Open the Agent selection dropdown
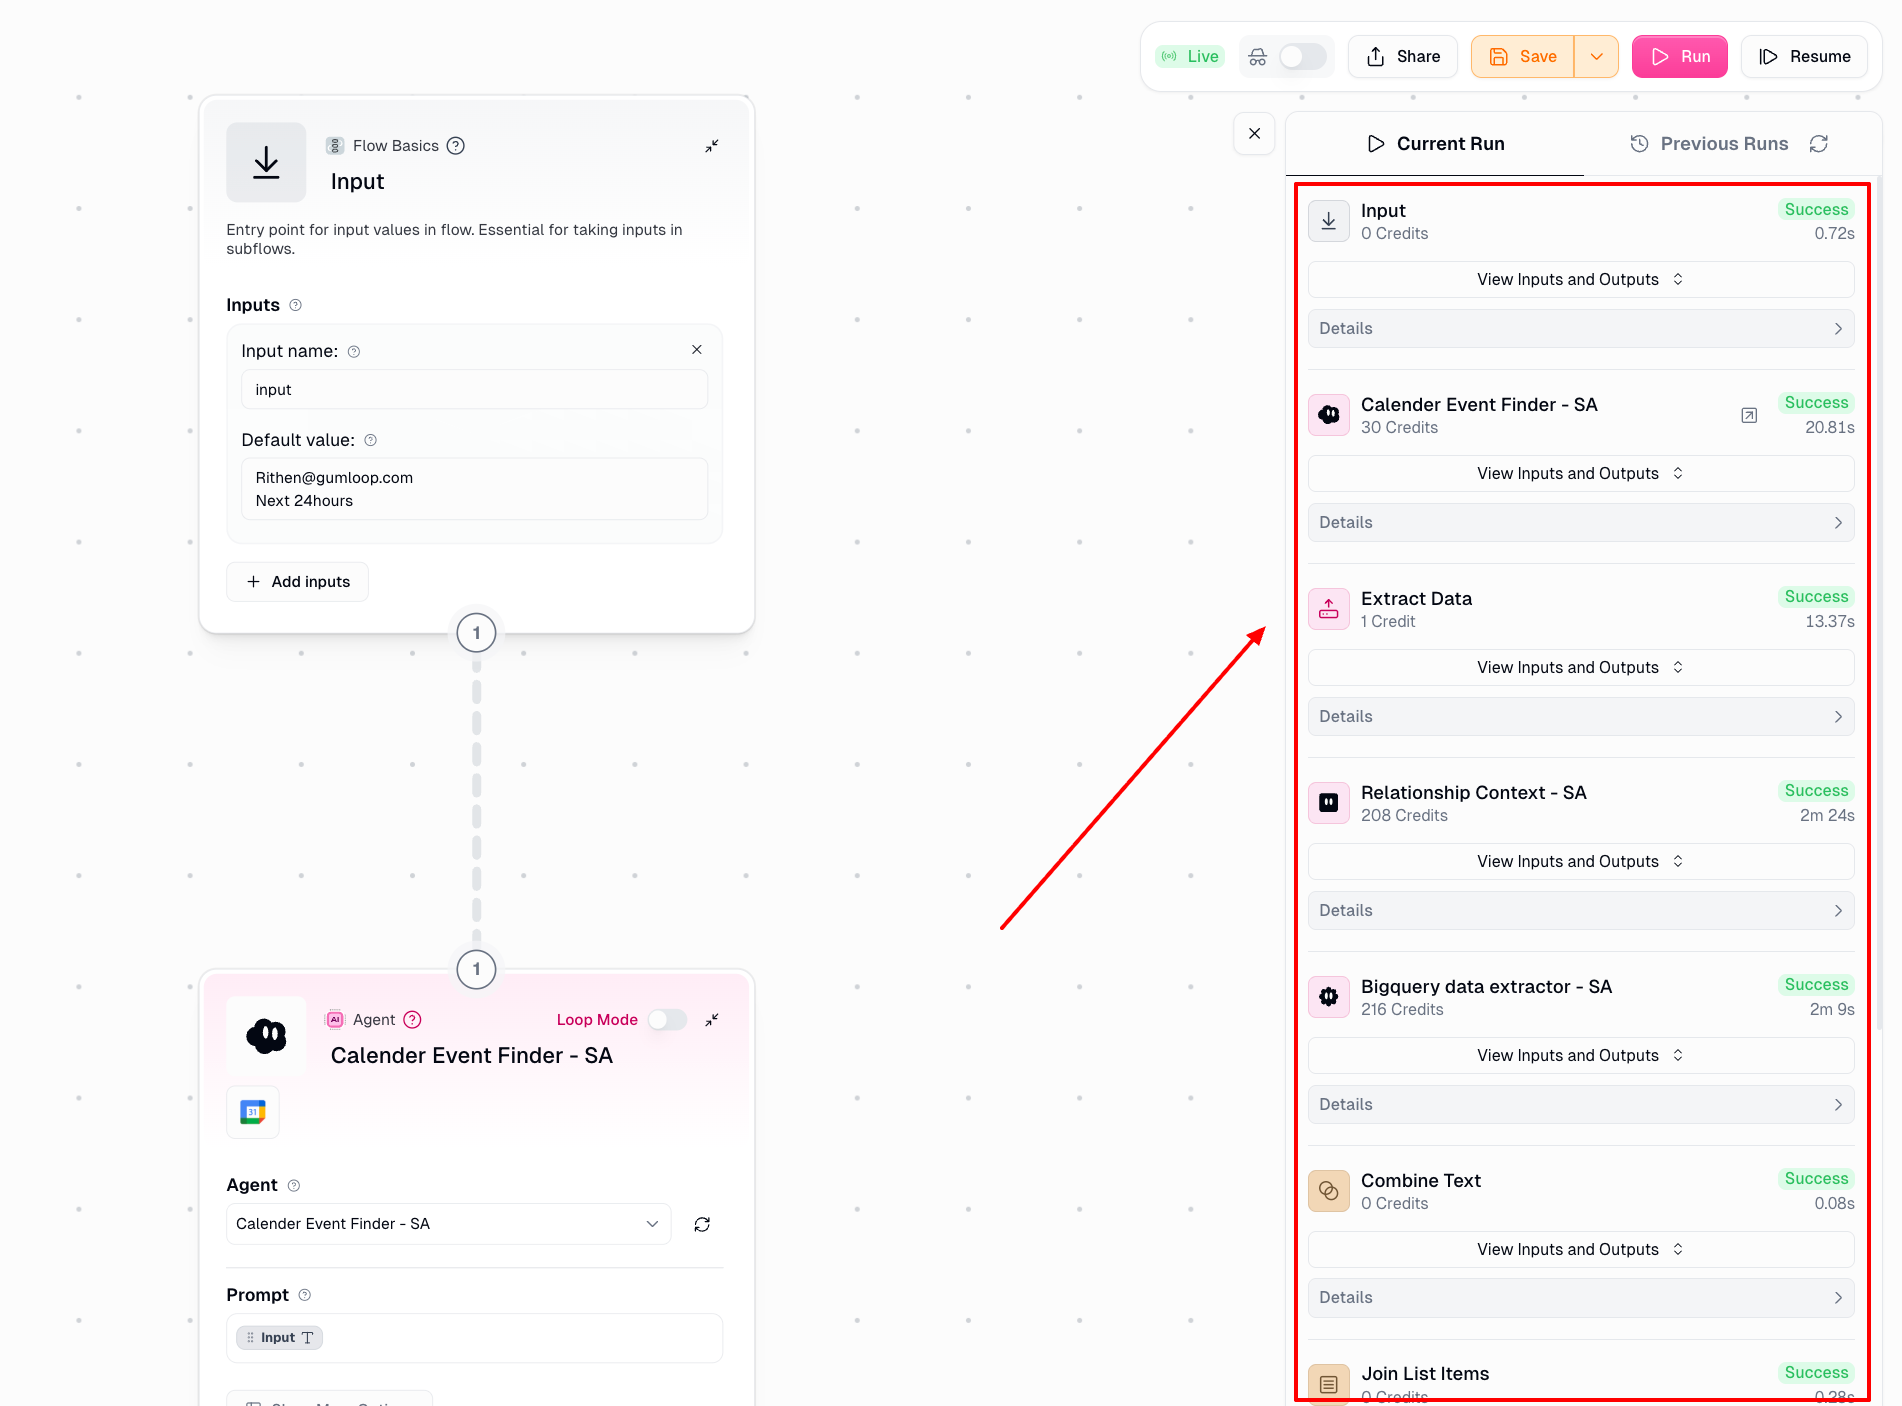The width and height of the screenshot is (1902, 1406). click(448, 1225)
